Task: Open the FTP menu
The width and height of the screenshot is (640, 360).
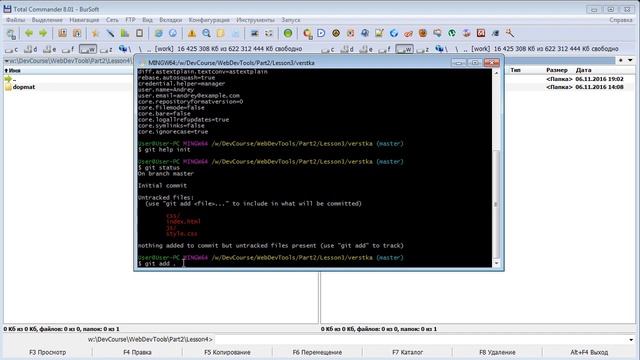Action: click(130, 20)
